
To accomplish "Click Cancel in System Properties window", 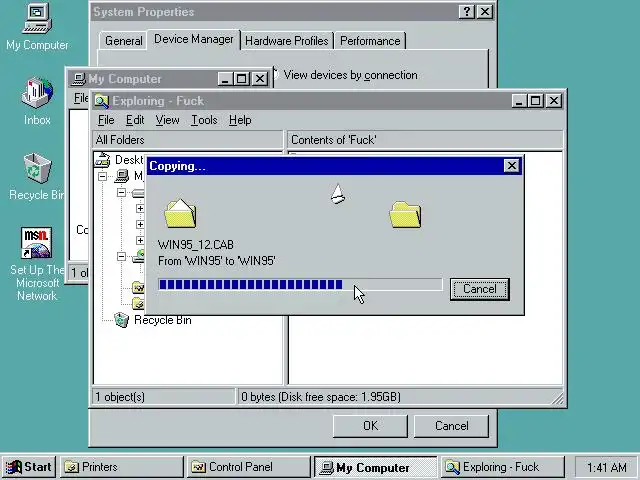I will [x=451, y=426].
